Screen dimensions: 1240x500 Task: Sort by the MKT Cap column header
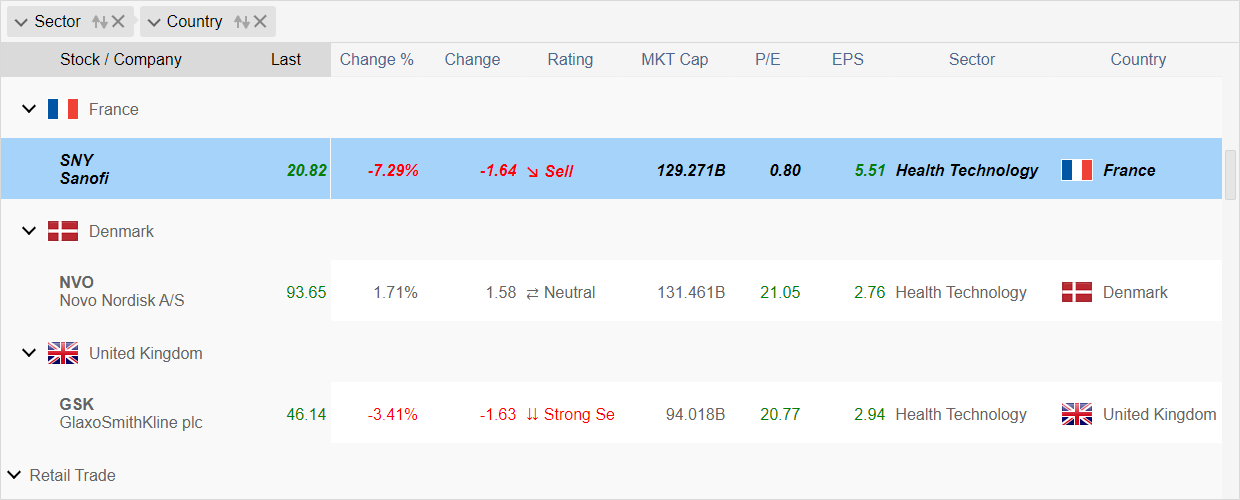[675, 59]
